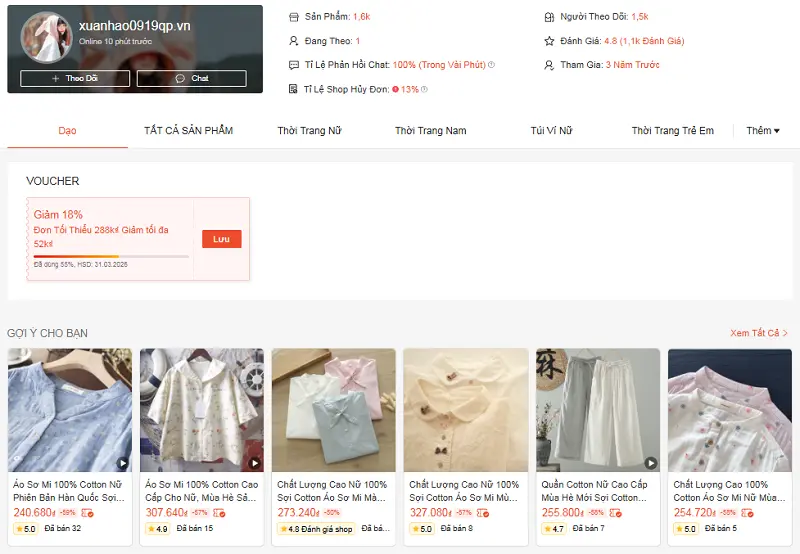
Task: Click the shop avatar picture
Action: point(46,37)
